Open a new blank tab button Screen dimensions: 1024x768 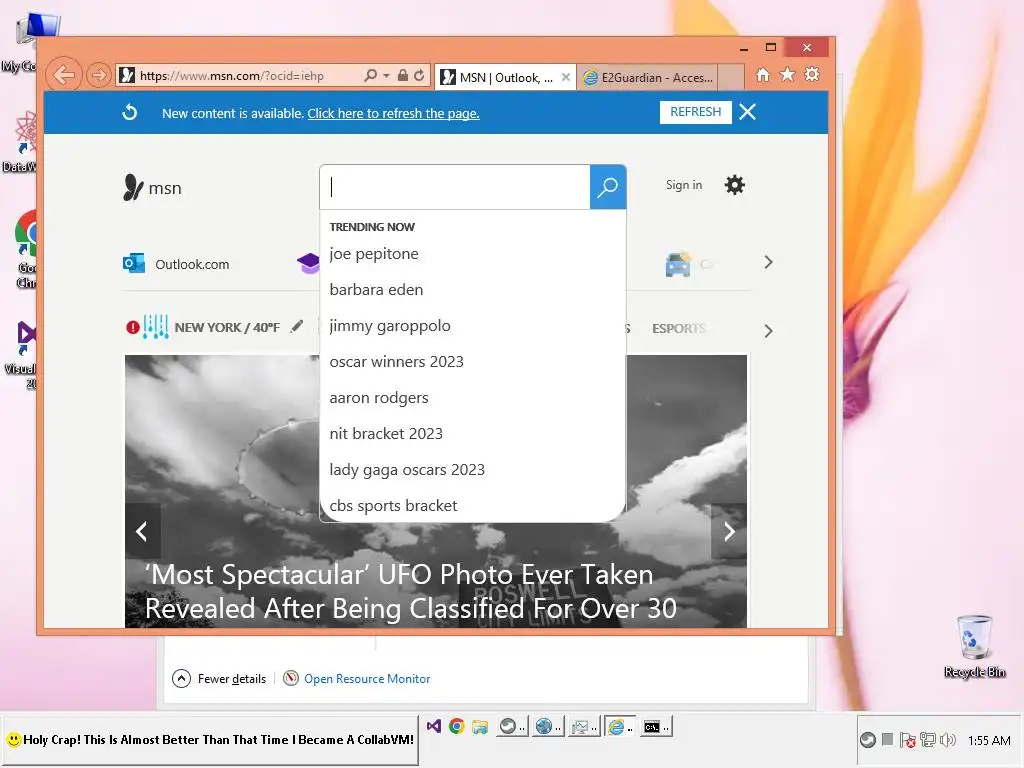tap(731, 77)
